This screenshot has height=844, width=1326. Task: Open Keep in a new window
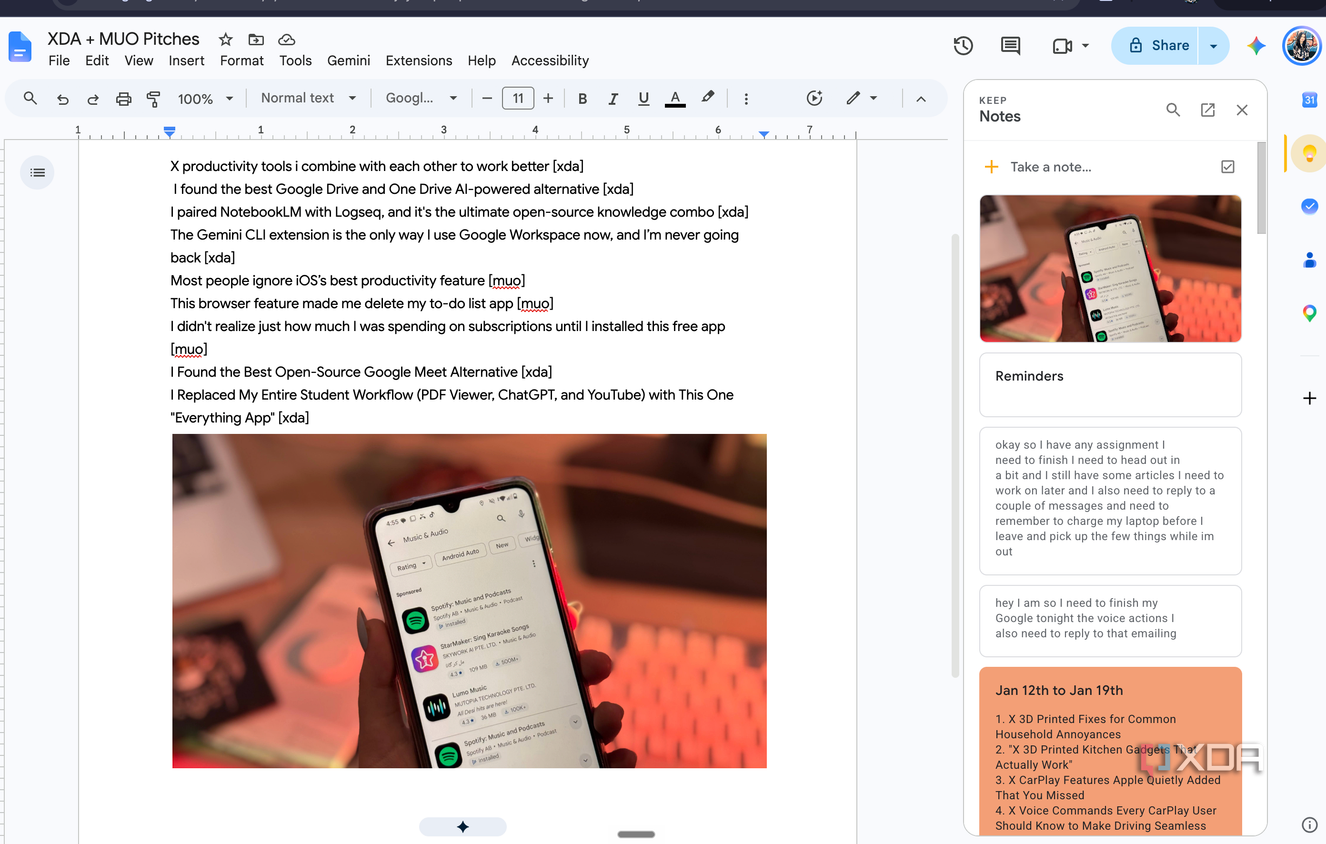coord(1208,110)
